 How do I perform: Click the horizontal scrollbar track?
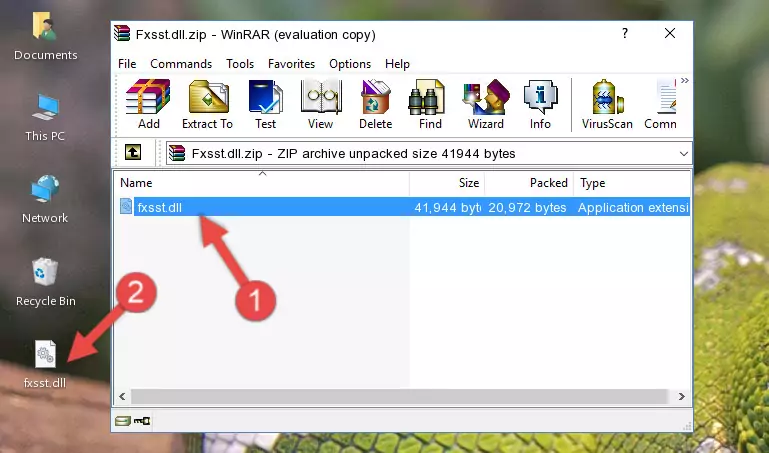pos(399,397)
